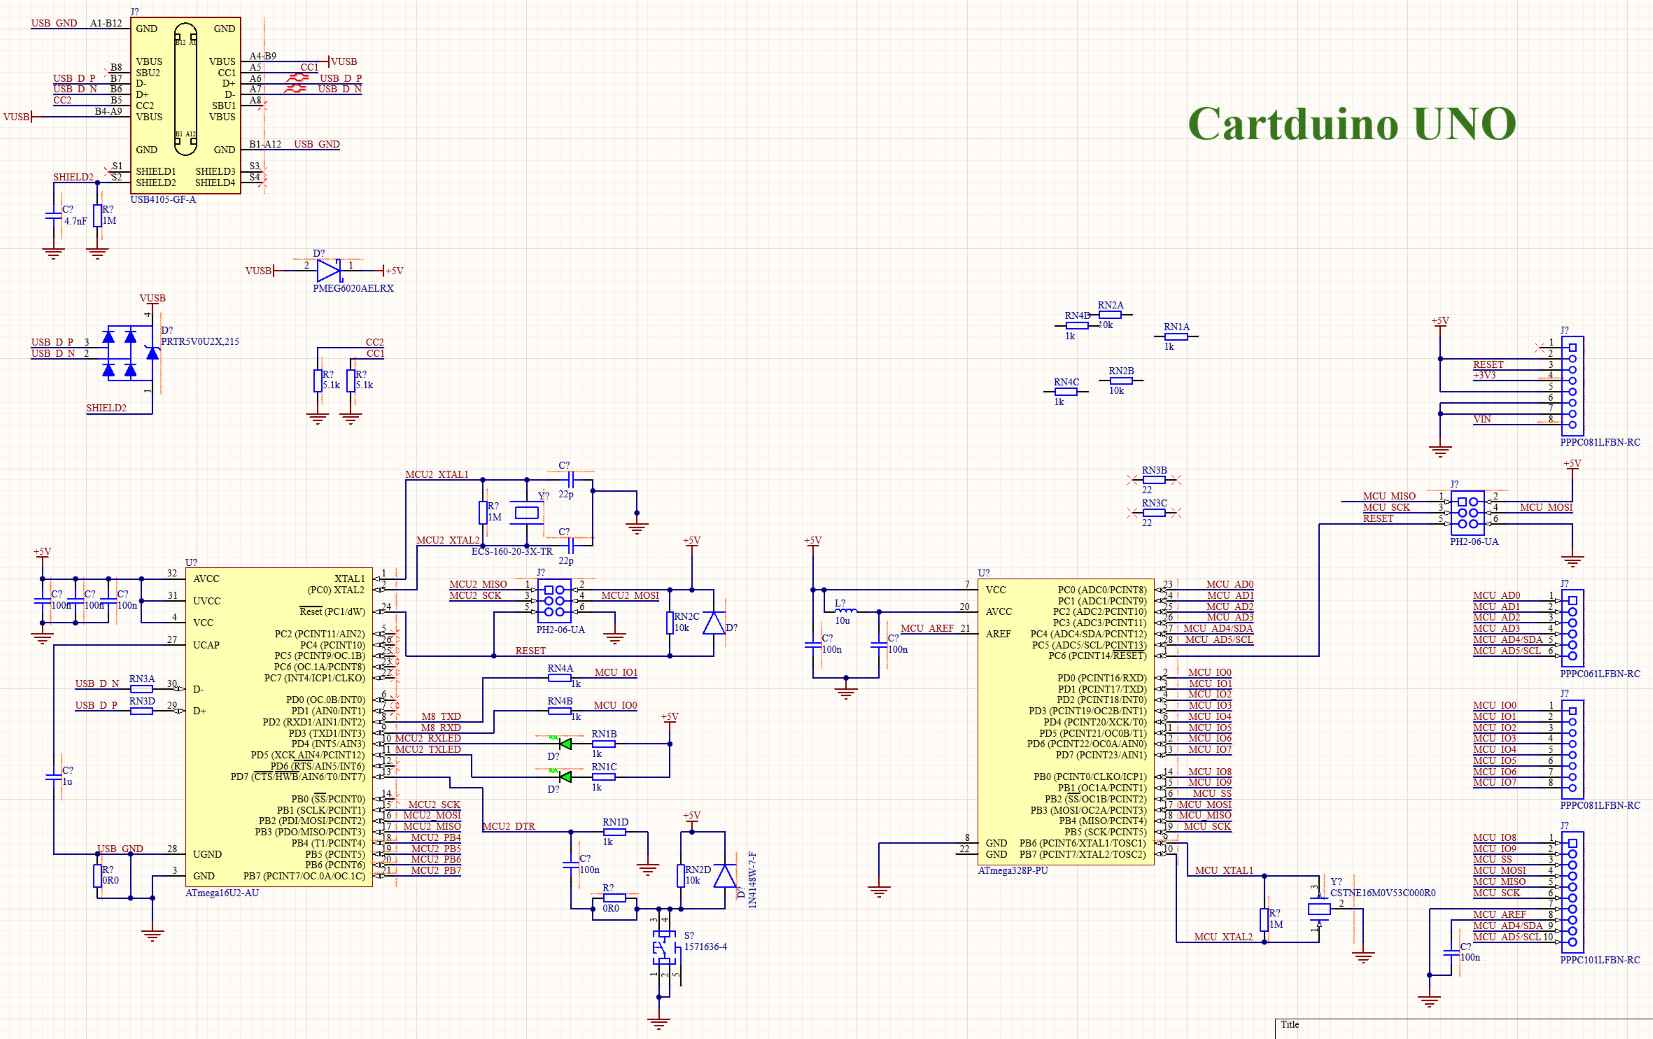Select the RN2B 10k resistor

point(1120,380)
